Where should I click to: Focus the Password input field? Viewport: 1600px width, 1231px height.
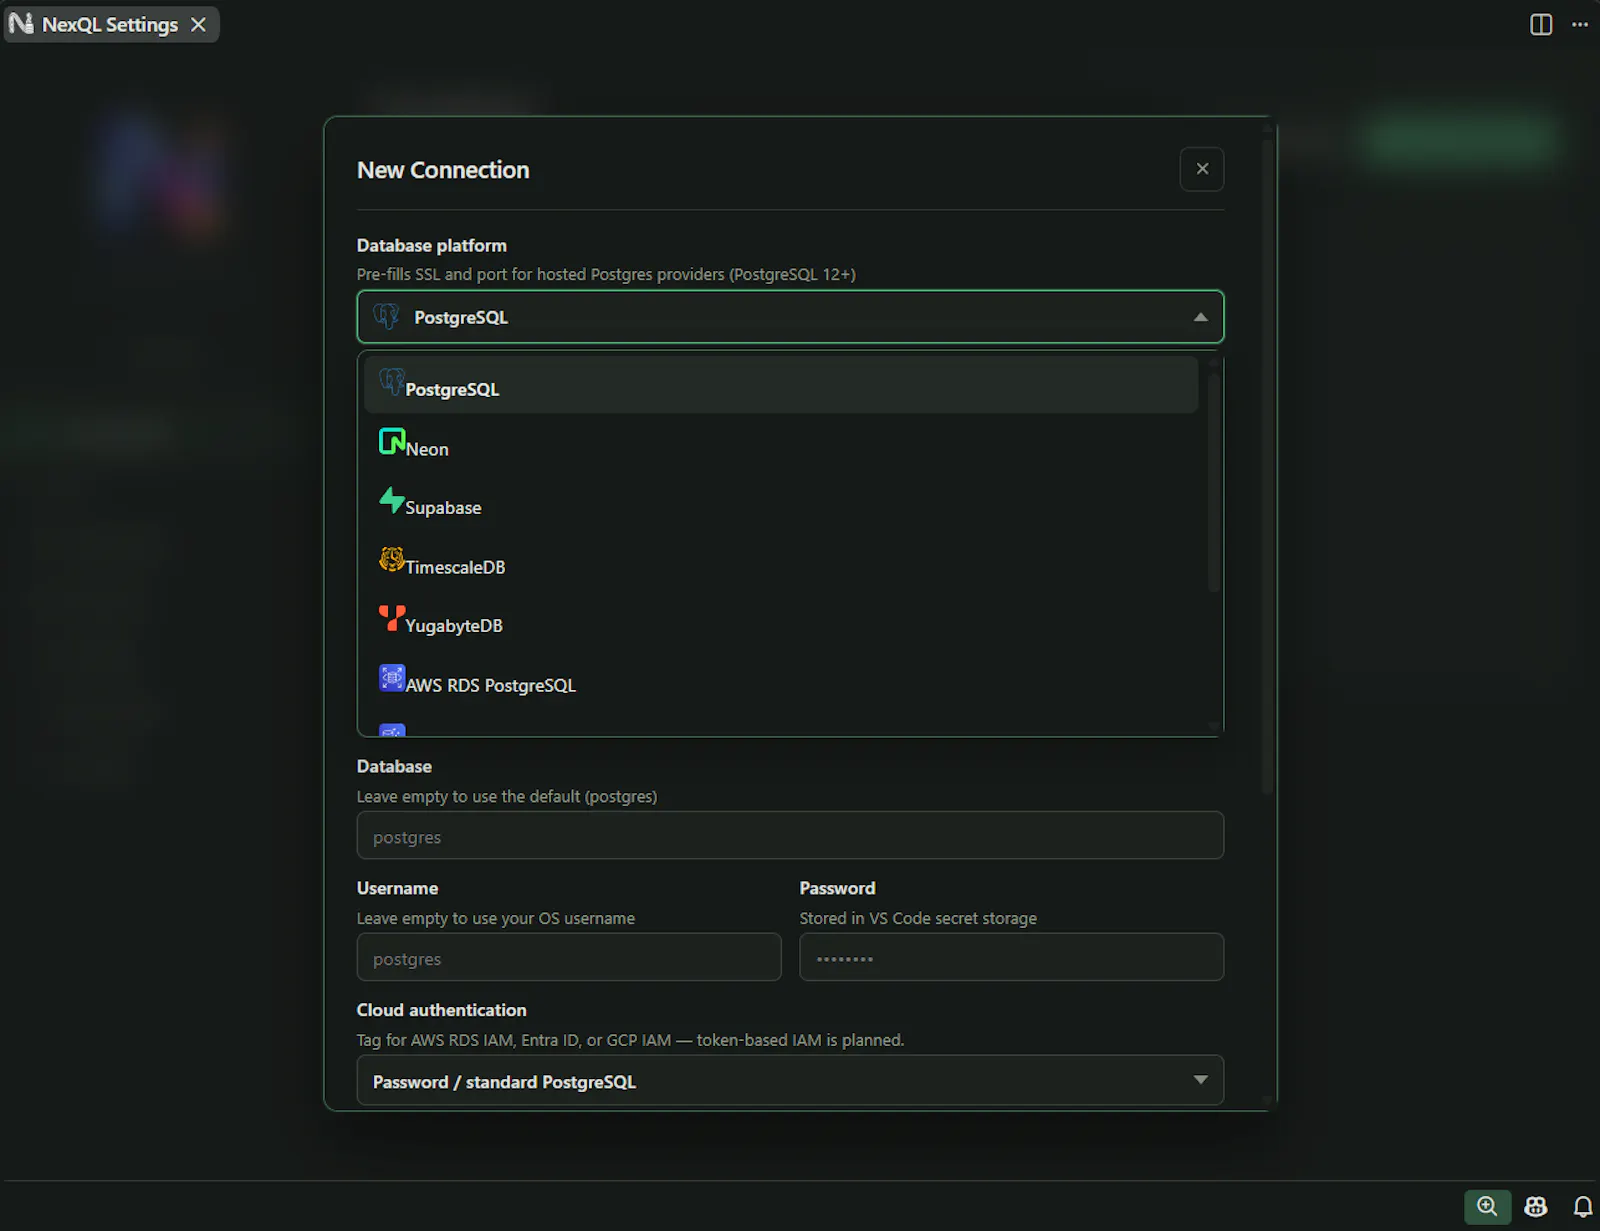(x=1011, y=957)
